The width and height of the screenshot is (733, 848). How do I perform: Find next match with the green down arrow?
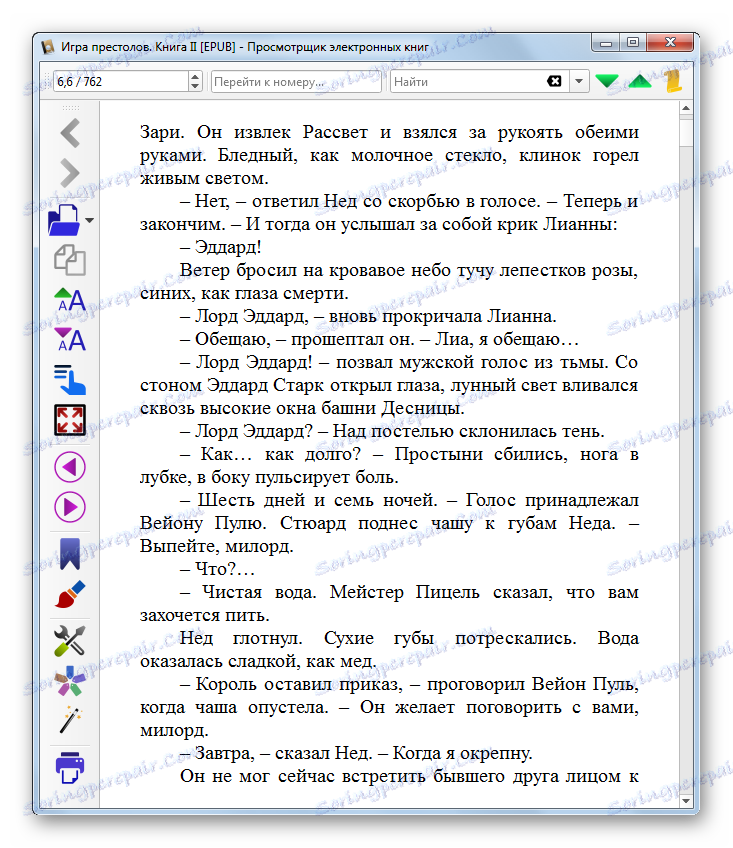(x=607, y=82)
